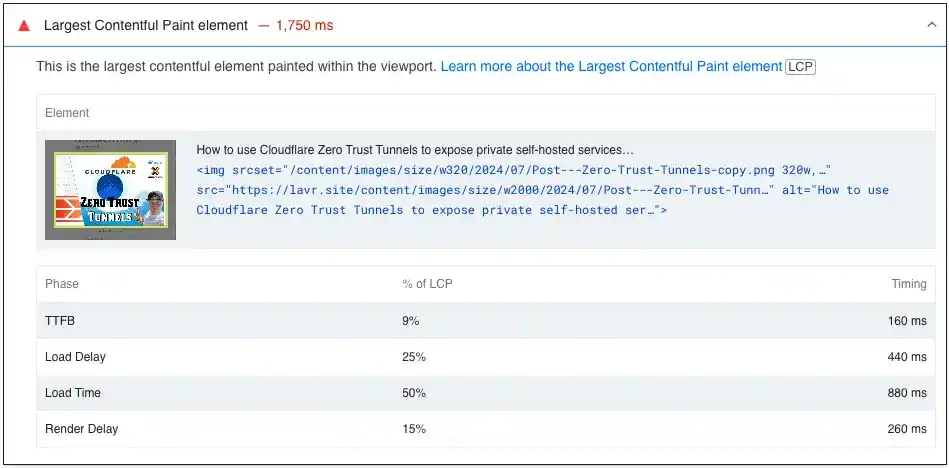Screen dimensions: 949x468
Task: Click the red warning triangle icon
Action: tap(24, 25)
